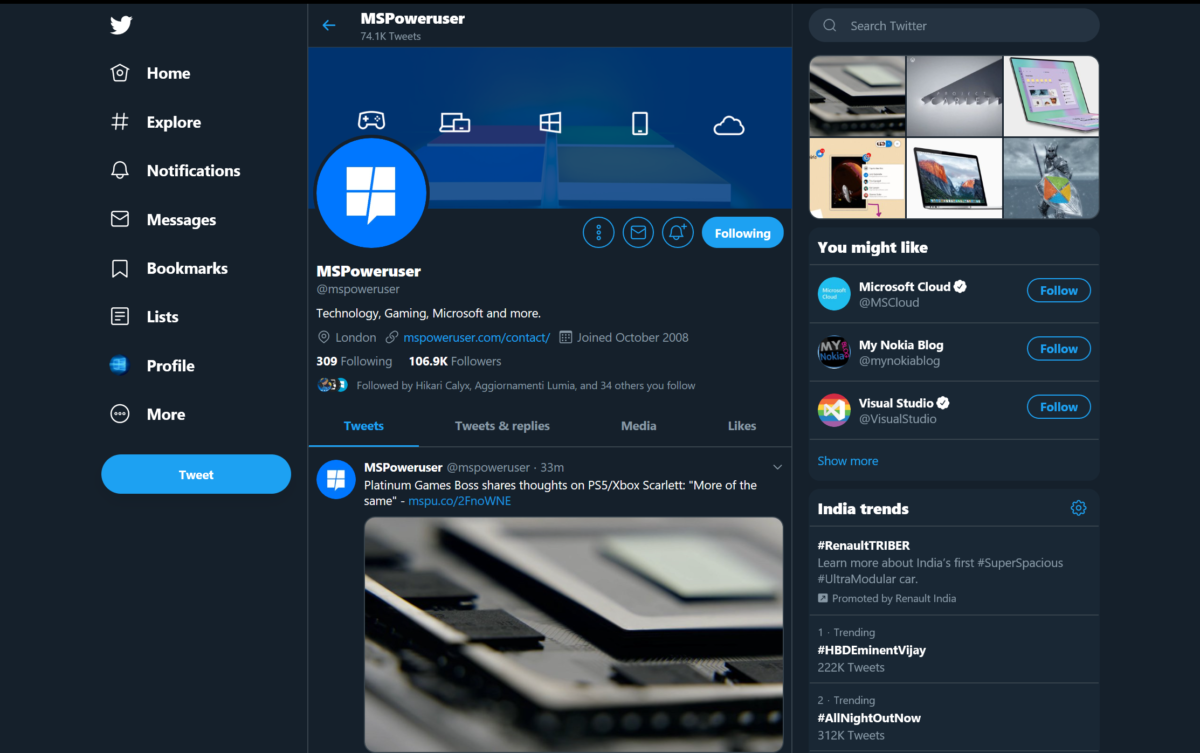Go back using the arrow icon
The image size is (1200, 753).
[x=329, y=25]
